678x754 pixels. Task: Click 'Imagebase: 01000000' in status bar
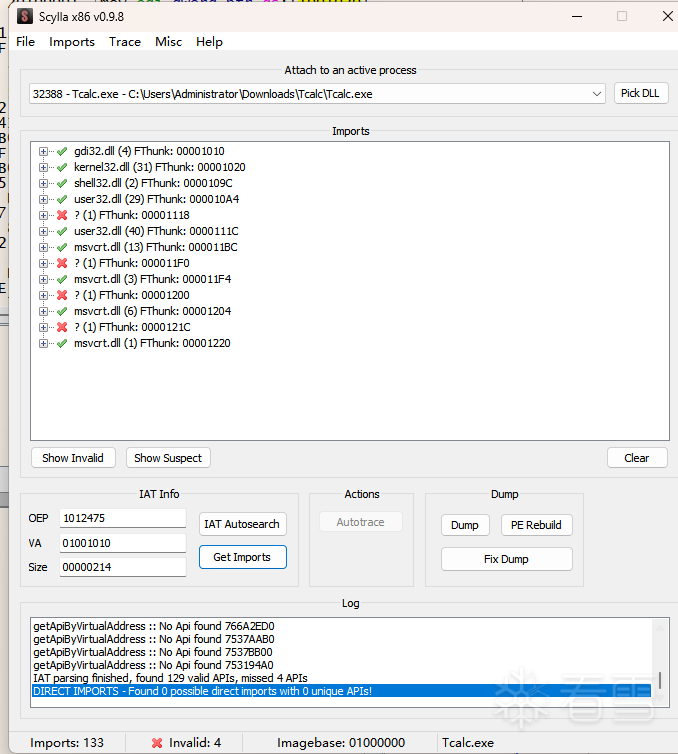tap(341, 743)
